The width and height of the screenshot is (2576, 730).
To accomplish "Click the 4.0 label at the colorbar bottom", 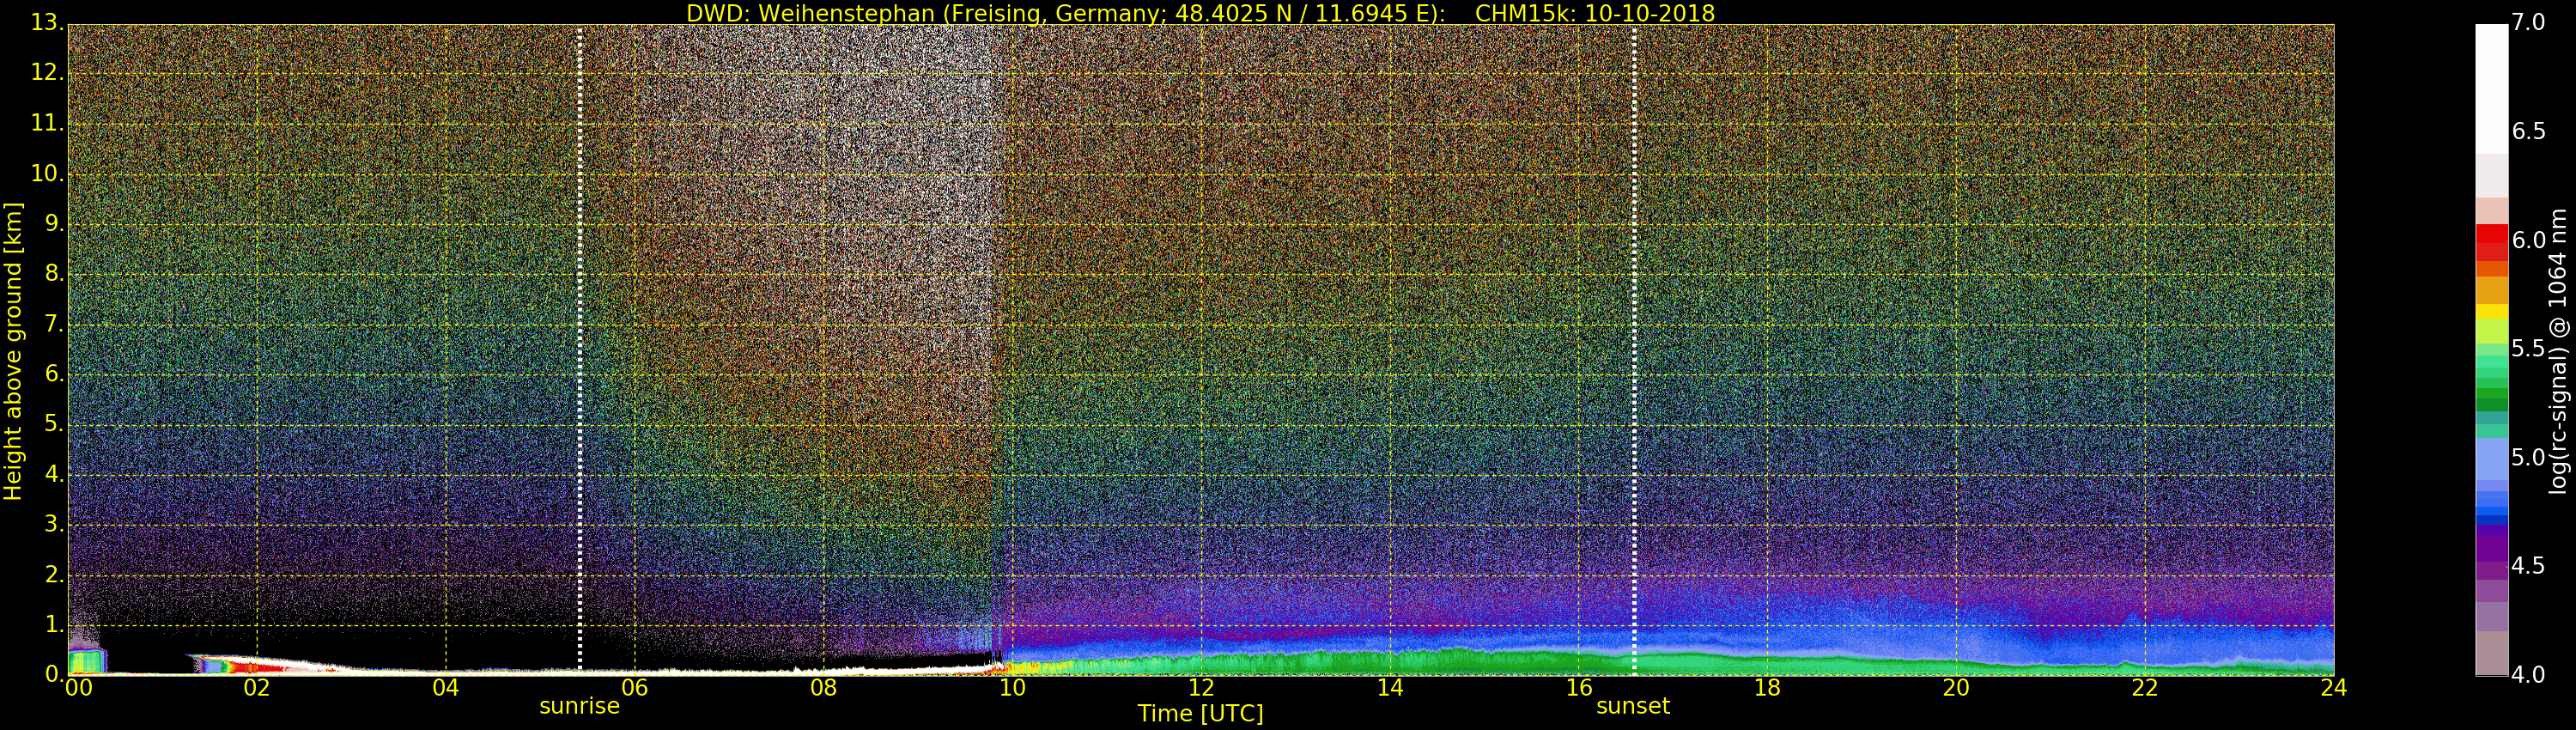I will (2528, 675).
